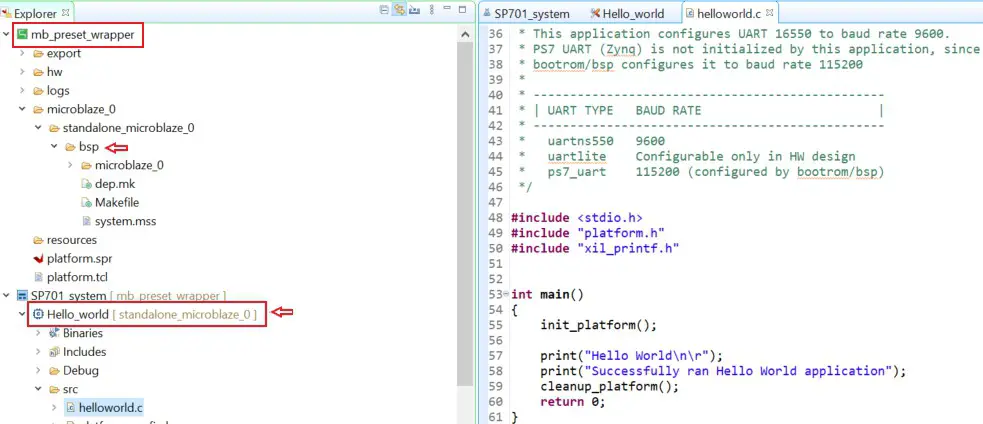Select the helloworld.c editor tab
Image resolution: width=983 pixels, height=424 pixels.
point(728,13)
